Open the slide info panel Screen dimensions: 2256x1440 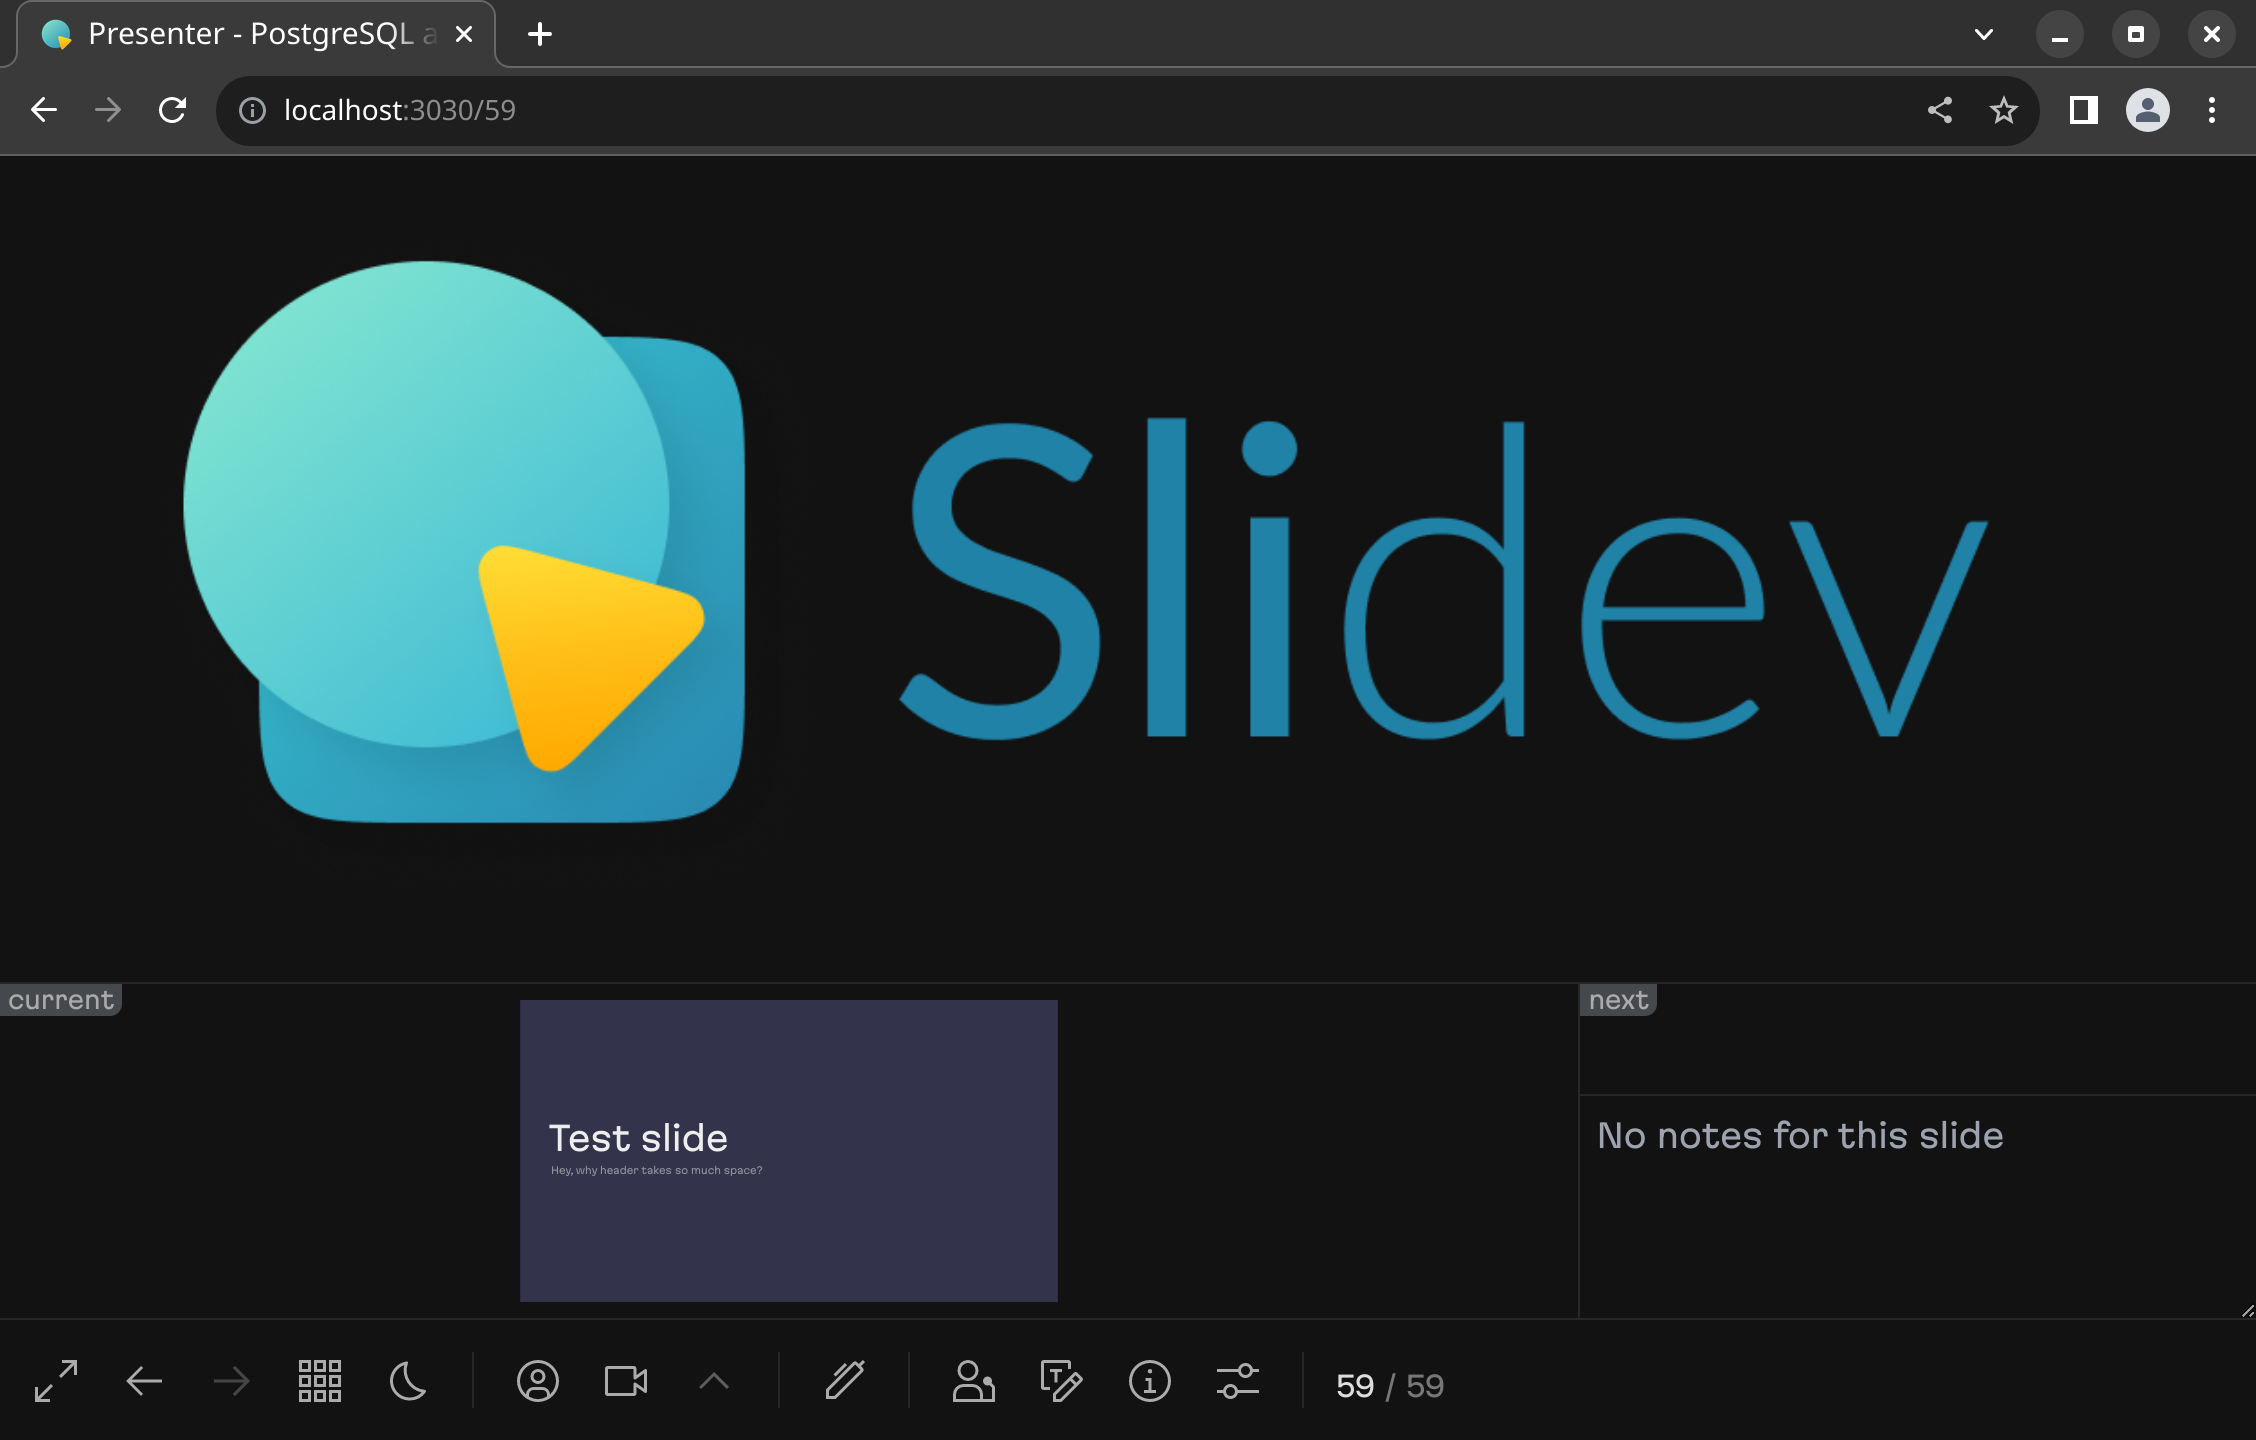(x=1148, y=1382)
